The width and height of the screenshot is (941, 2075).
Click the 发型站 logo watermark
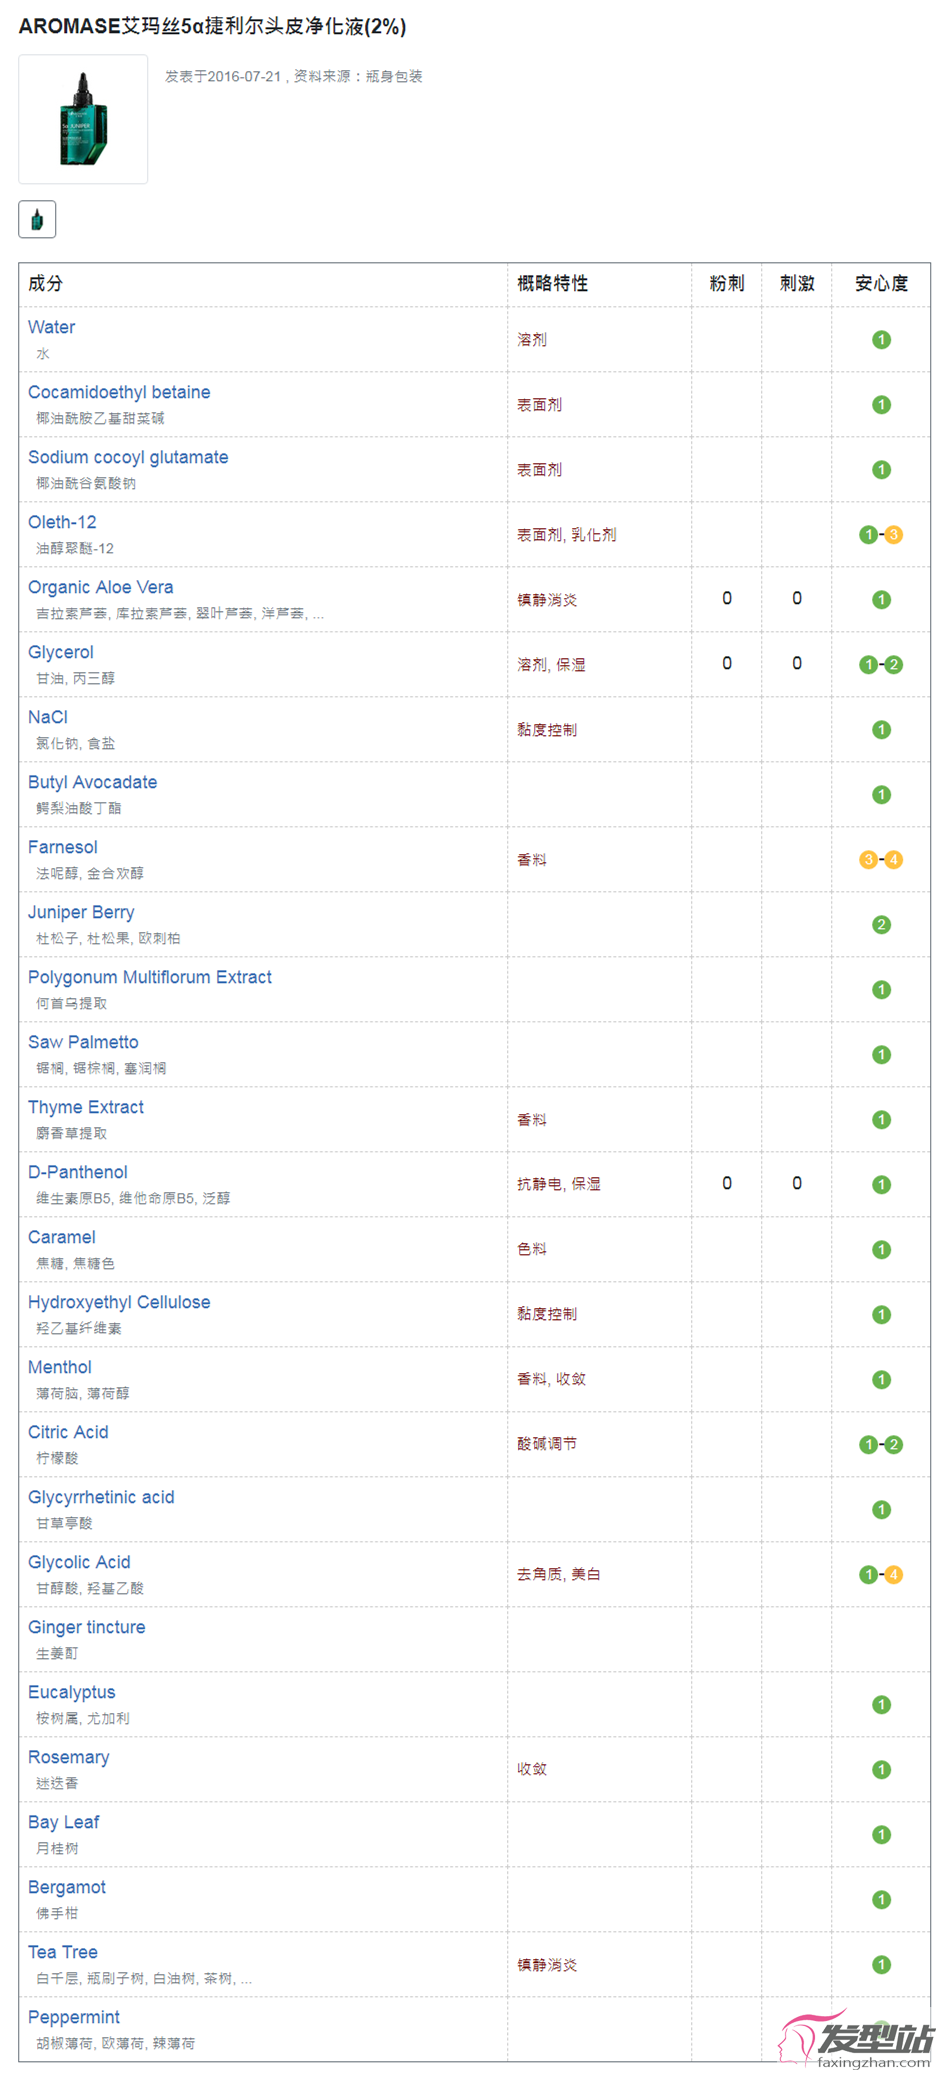[857, 2037]
